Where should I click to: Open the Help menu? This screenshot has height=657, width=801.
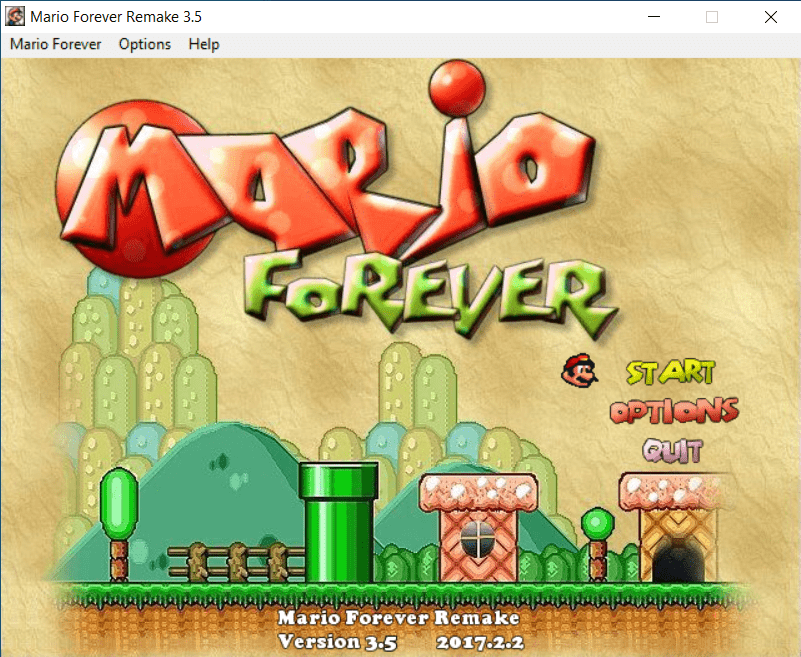tap(204, 44)
